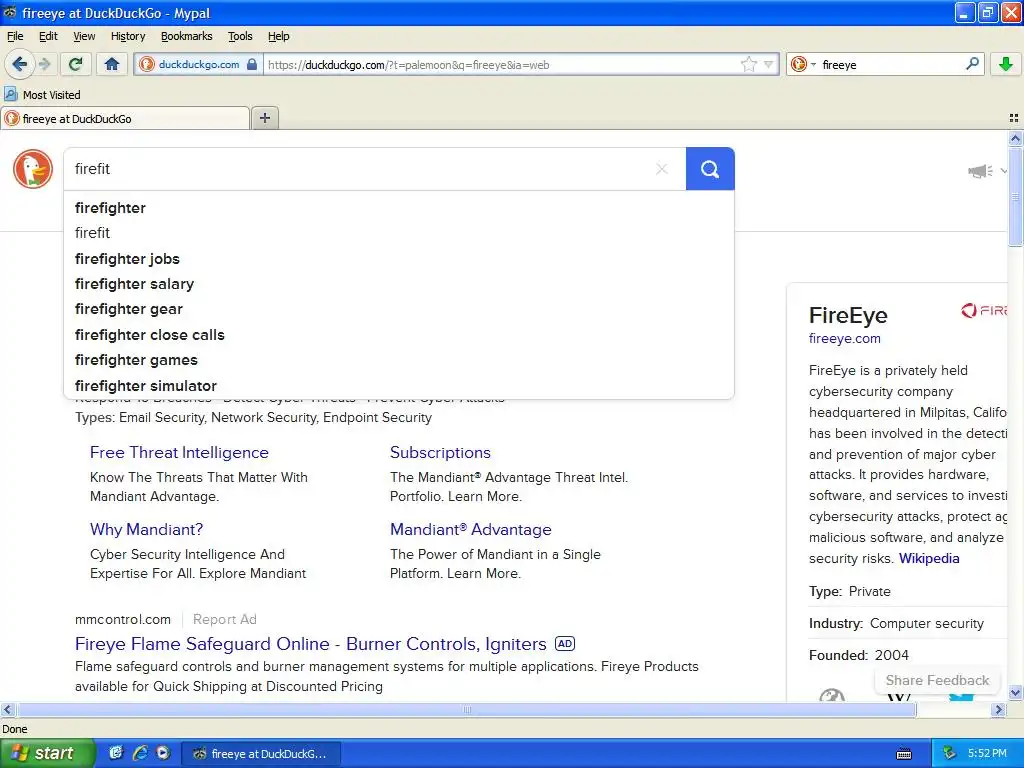Open the File menu
Image resolution: width=1024 pixels, height=768 pixels.
[15, 36]
